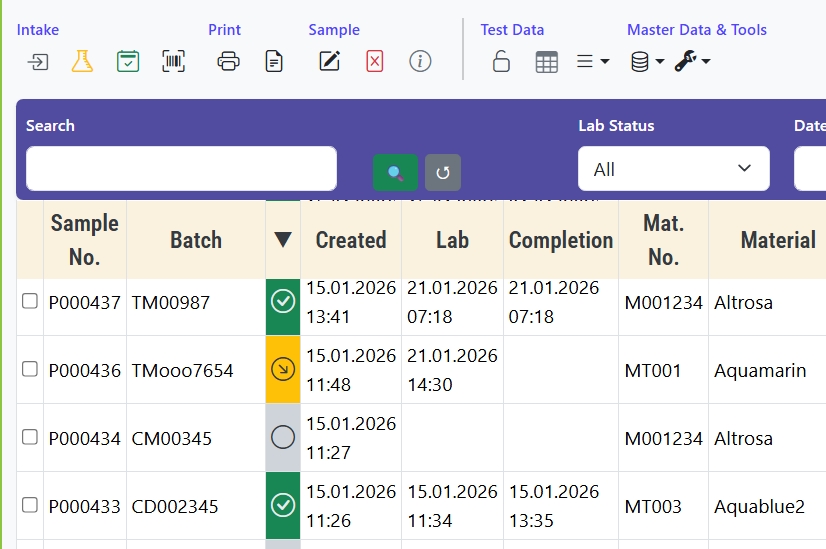Sort by the Sample No. column header
Screen dimensions: 826x549
[84, 240]
